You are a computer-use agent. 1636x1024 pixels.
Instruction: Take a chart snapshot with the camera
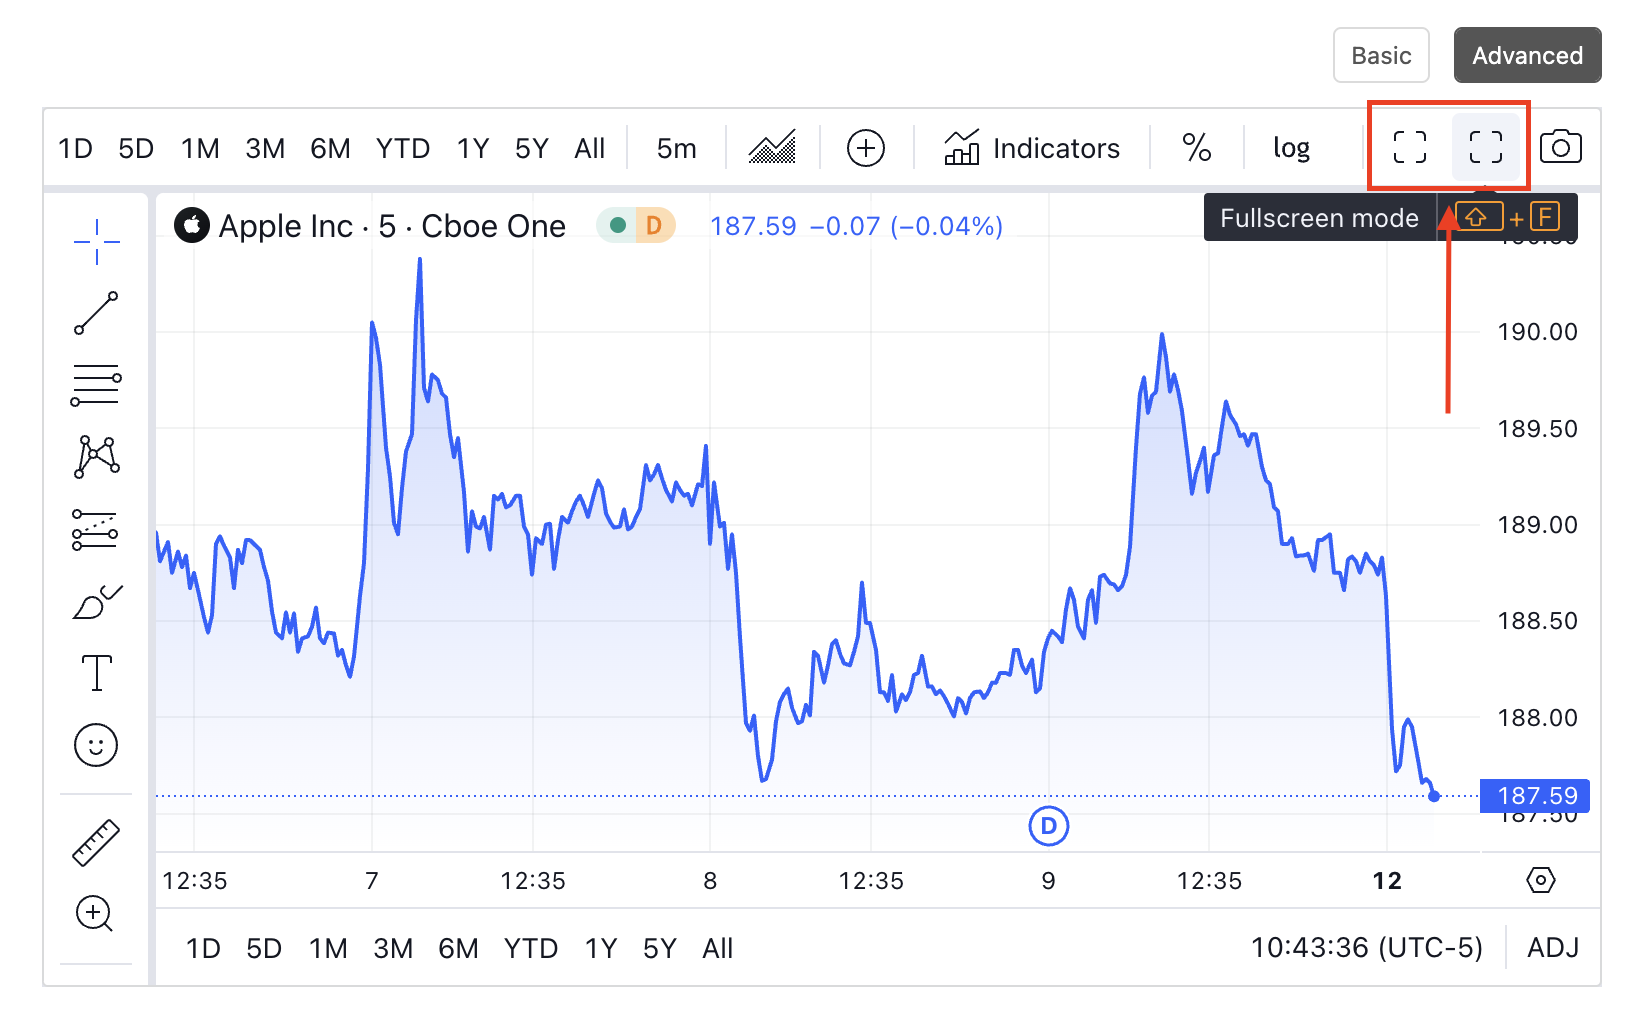tap(1560, 146)
